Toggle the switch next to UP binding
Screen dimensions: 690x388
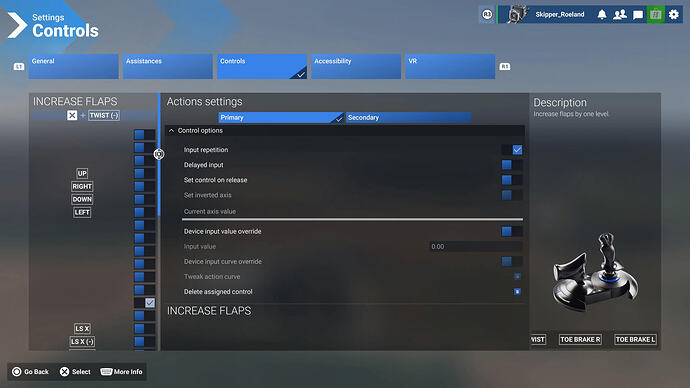coord(144,173)
